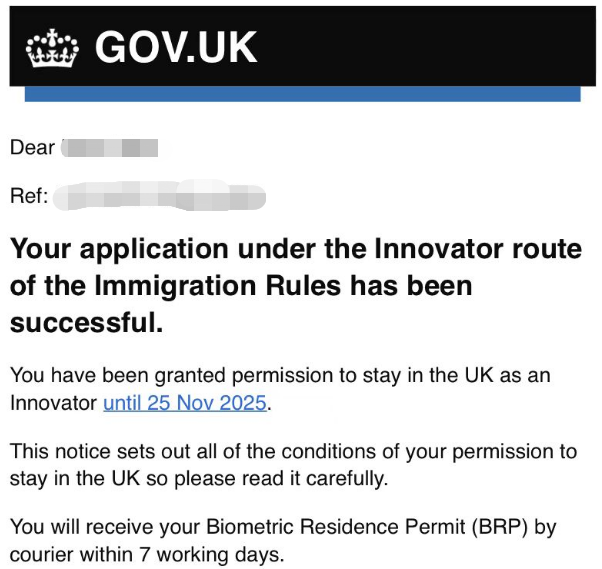Click the 'Dear' greeting text
602x569 pixels.
click(32, 148)
